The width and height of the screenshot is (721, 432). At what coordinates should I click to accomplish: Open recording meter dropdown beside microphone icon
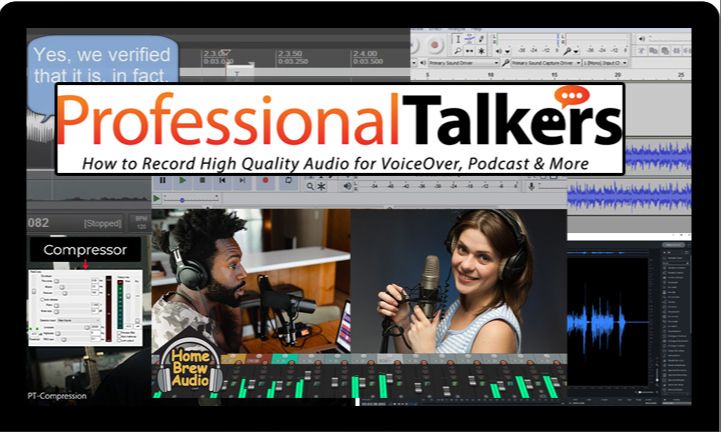point(576,51)
